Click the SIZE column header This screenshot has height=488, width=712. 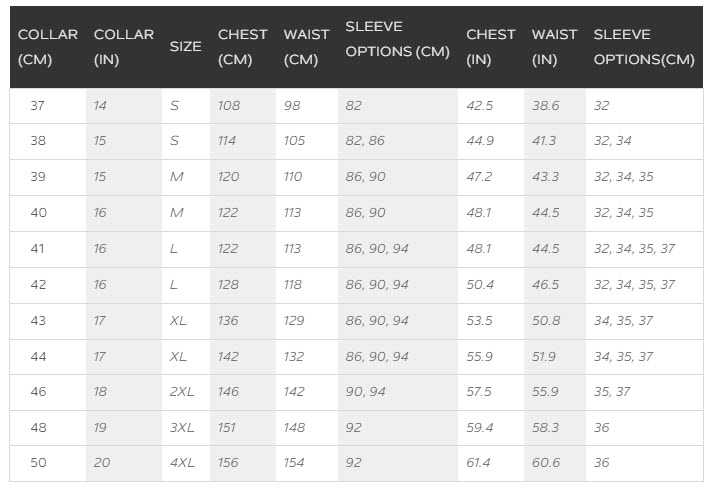click(185, 46)
